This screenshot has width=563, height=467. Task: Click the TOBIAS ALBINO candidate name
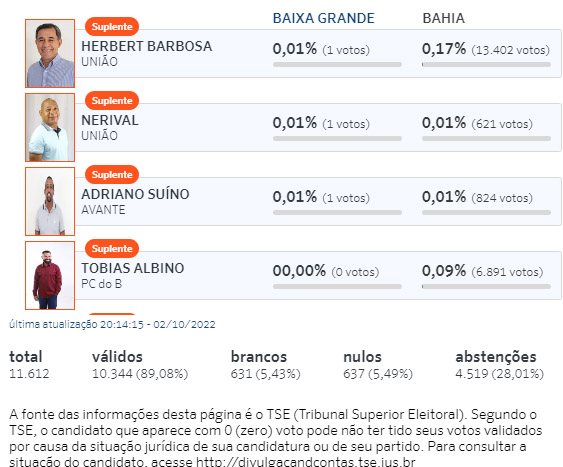coord(132,268)
